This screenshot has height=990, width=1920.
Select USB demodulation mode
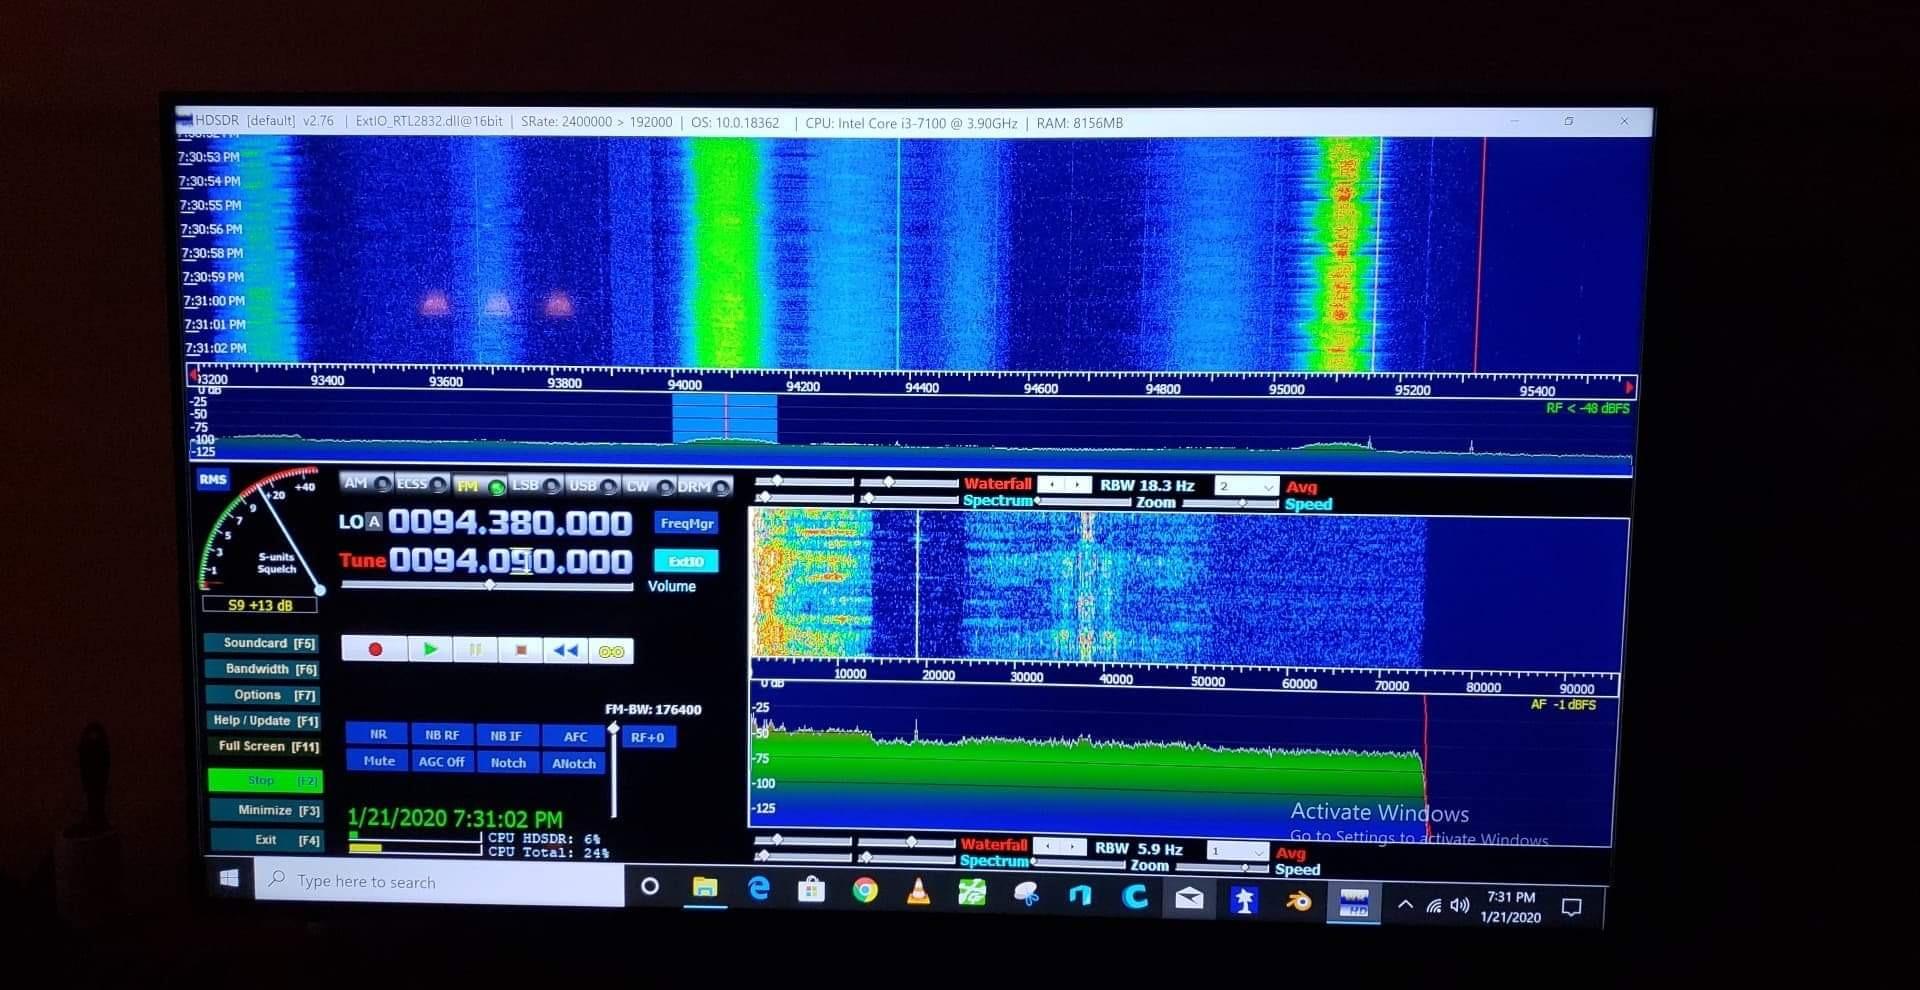(x=593, y=486)
